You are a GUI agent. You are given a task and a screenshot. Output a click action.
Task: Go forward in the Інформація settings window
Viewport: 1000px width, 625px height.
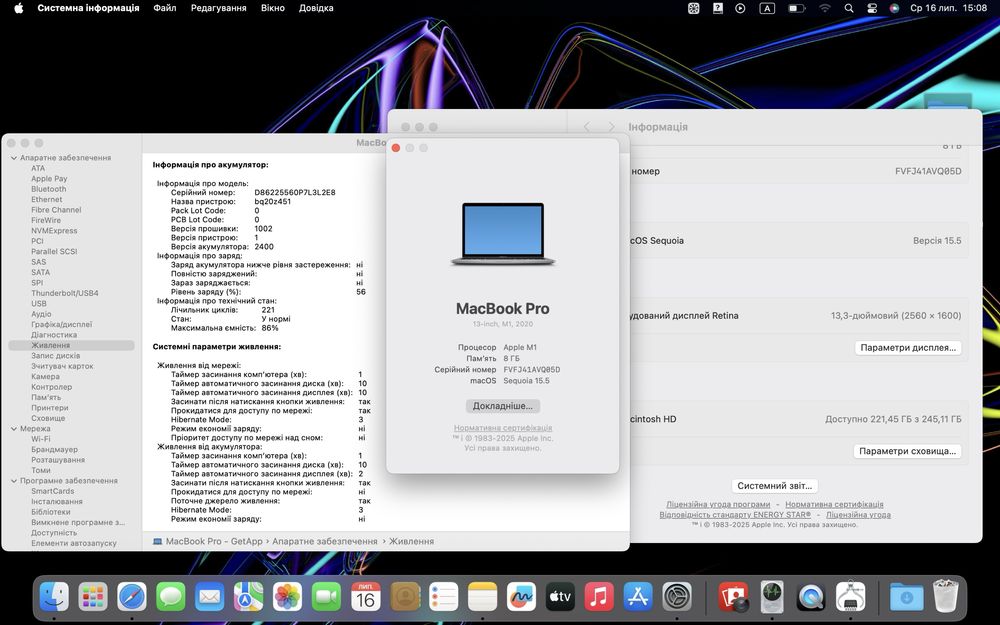(x=611, y=127)
